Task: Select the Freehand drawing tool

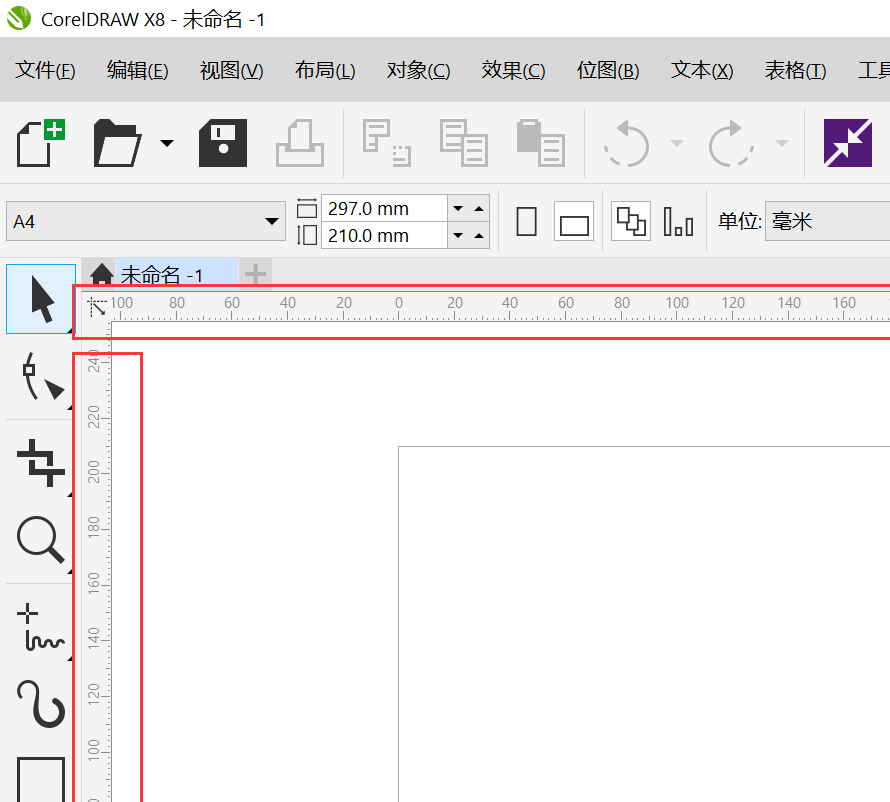Action: tap(40, 623)
